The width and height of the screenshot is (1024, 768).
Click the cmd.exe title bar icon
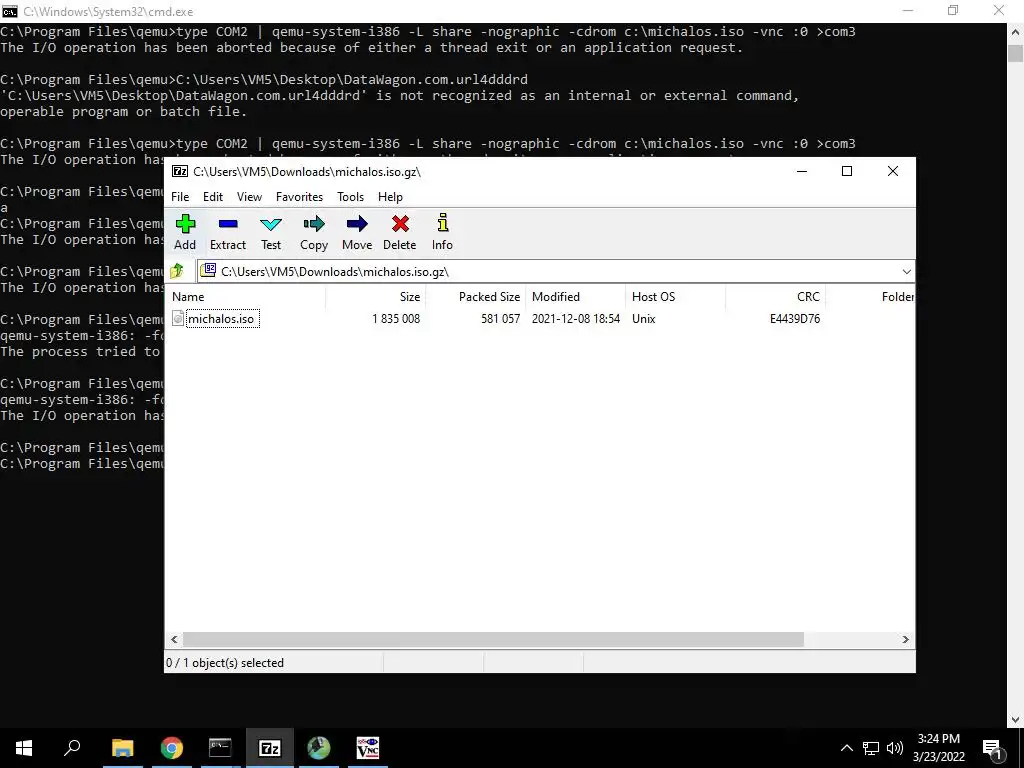(10, 11)
